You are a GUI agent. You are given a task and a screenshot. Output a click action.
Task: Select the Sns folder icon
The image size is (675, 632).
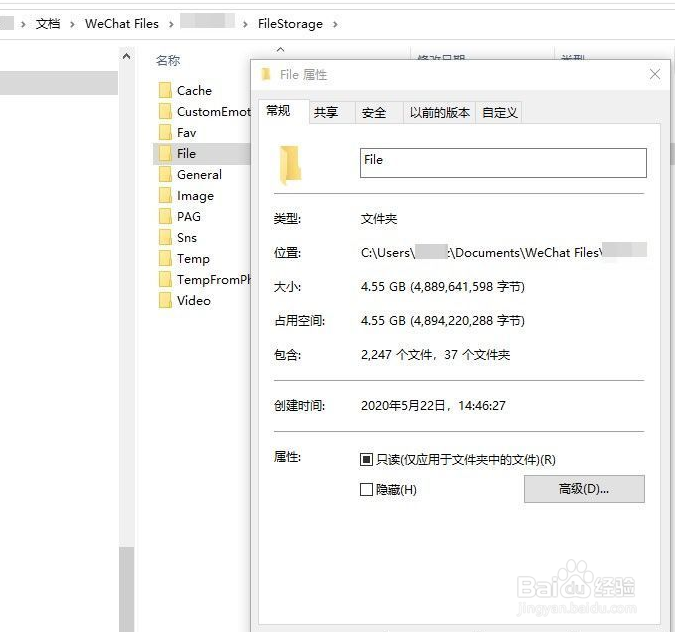tap(165, 237)
